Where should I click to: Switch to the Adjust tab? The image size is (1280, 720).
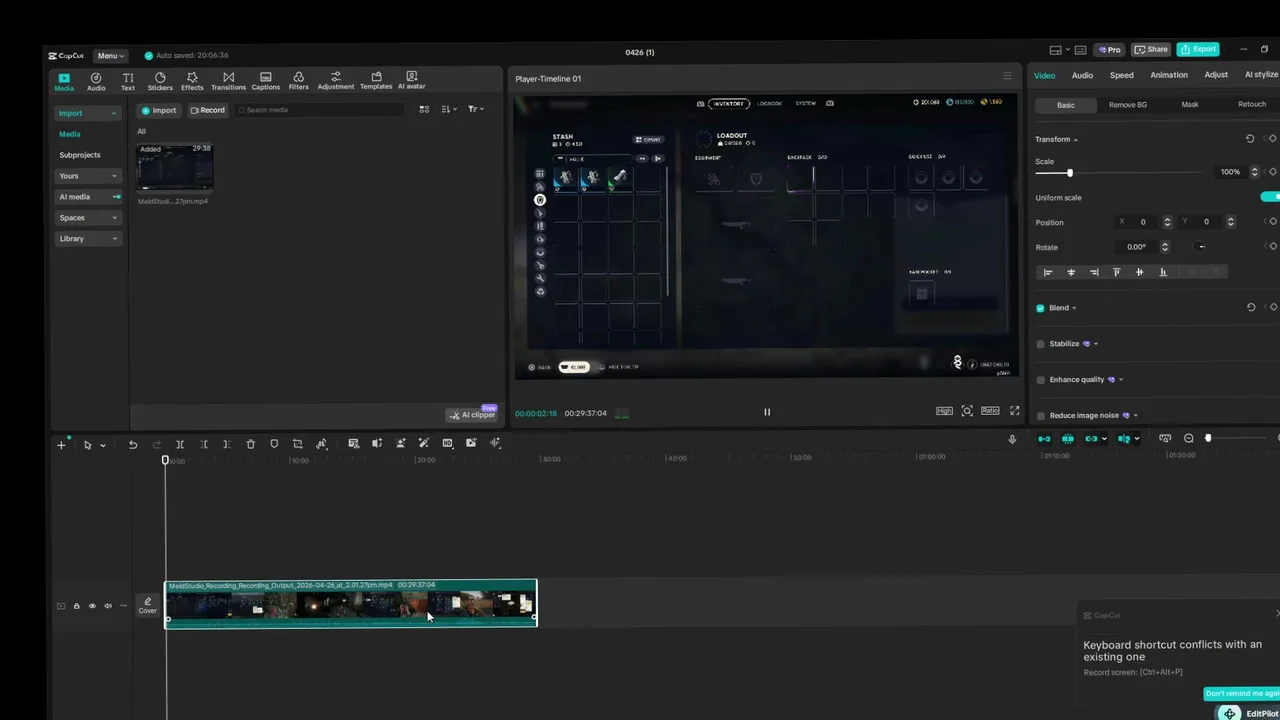1216,75
